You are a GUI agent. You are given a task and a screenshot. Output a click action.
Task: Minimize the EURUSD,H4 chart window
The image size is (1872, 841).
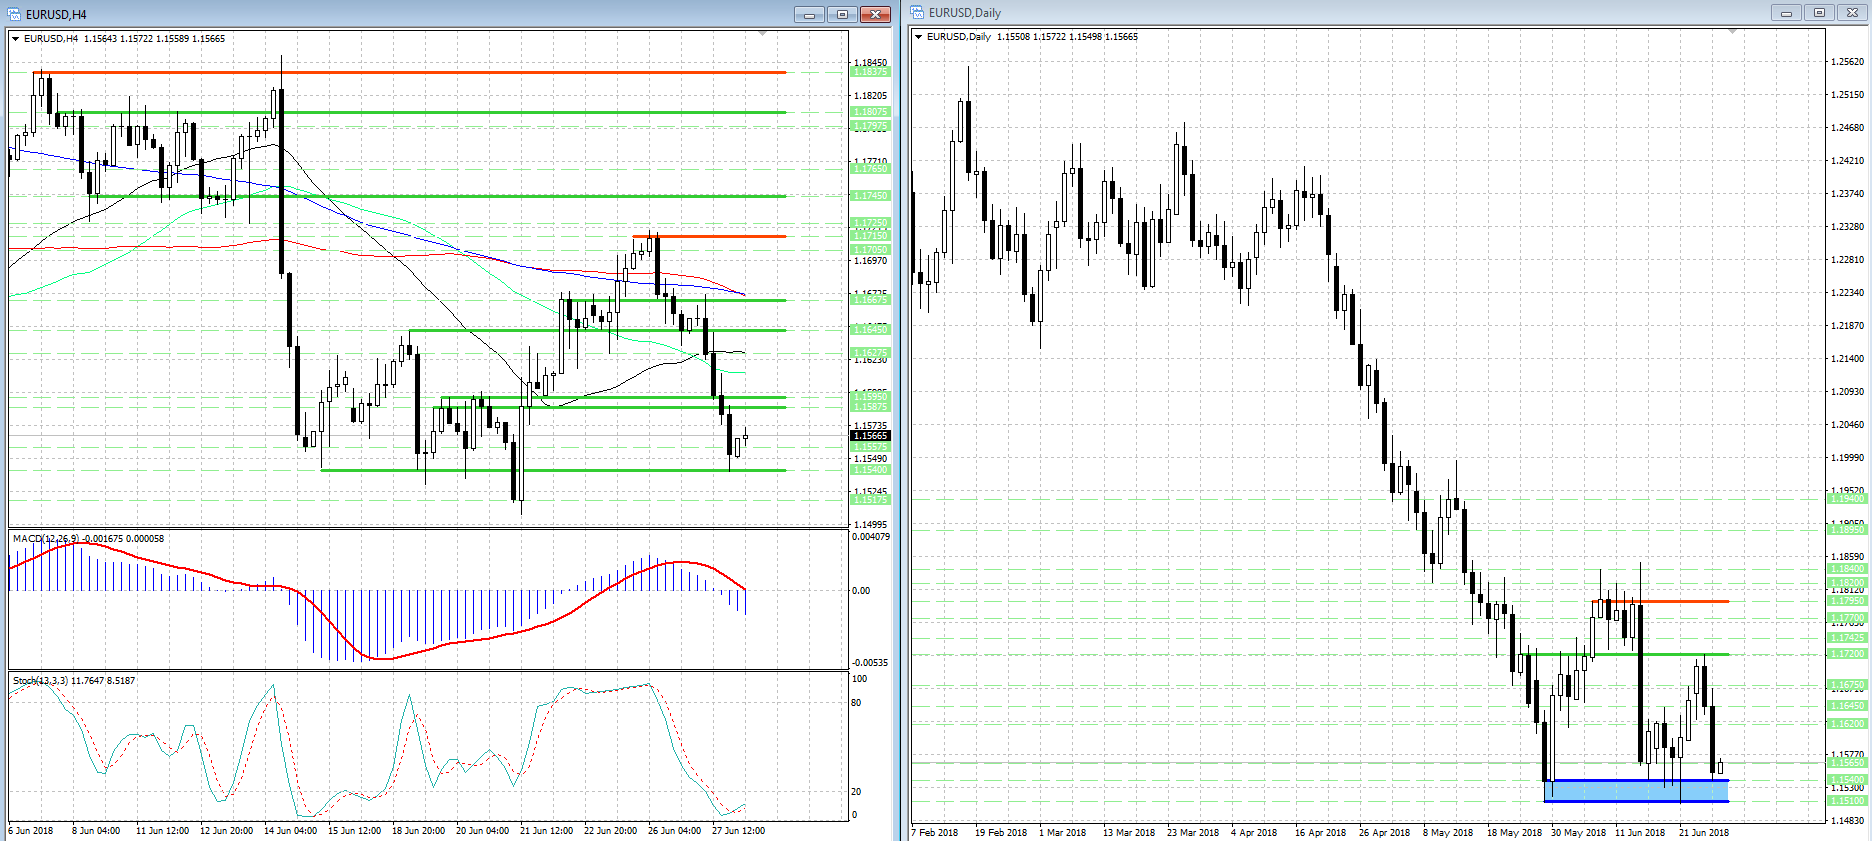[810, 14]
